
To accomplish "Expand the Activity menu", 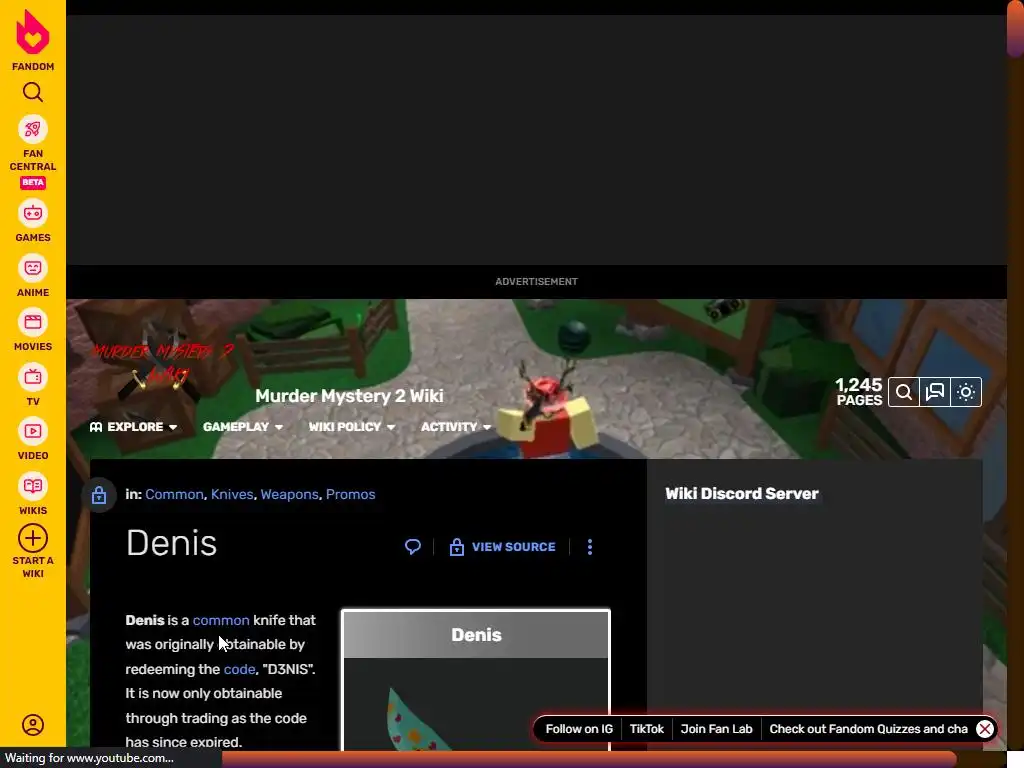I will [x=456, y=427].
